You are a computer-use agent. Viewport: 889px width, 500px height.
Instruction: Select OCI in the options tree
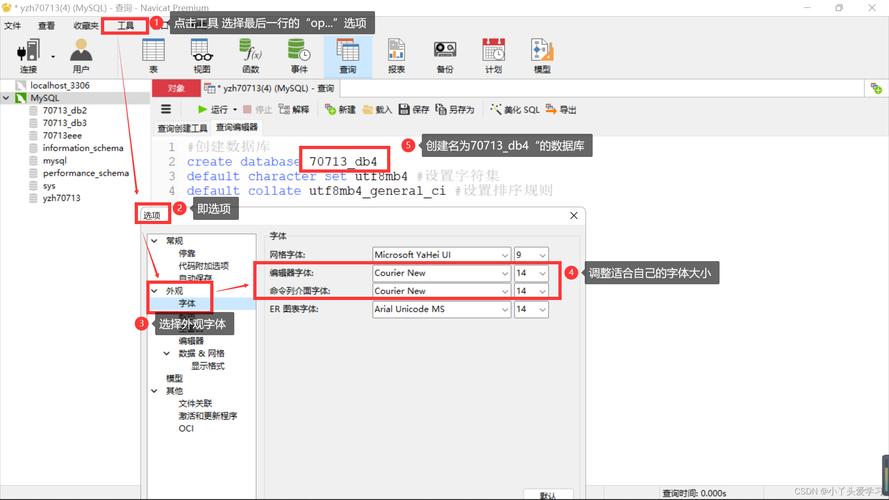(x=186, y=428)
